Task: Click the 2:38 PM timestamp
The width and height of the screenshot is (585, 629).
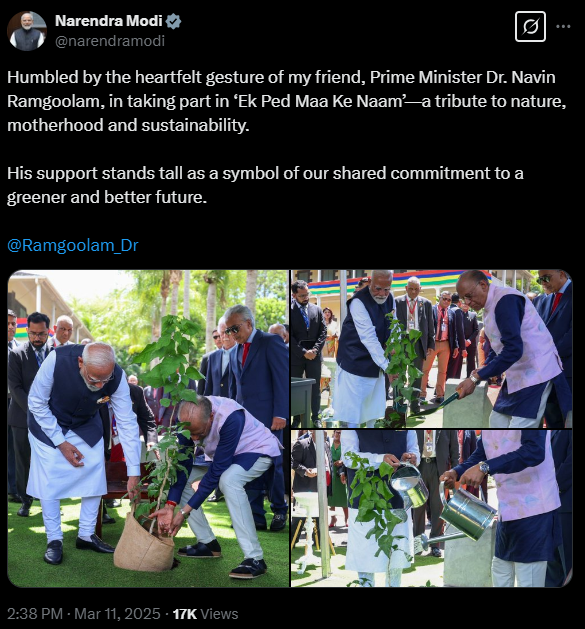Action: [35, 614]
